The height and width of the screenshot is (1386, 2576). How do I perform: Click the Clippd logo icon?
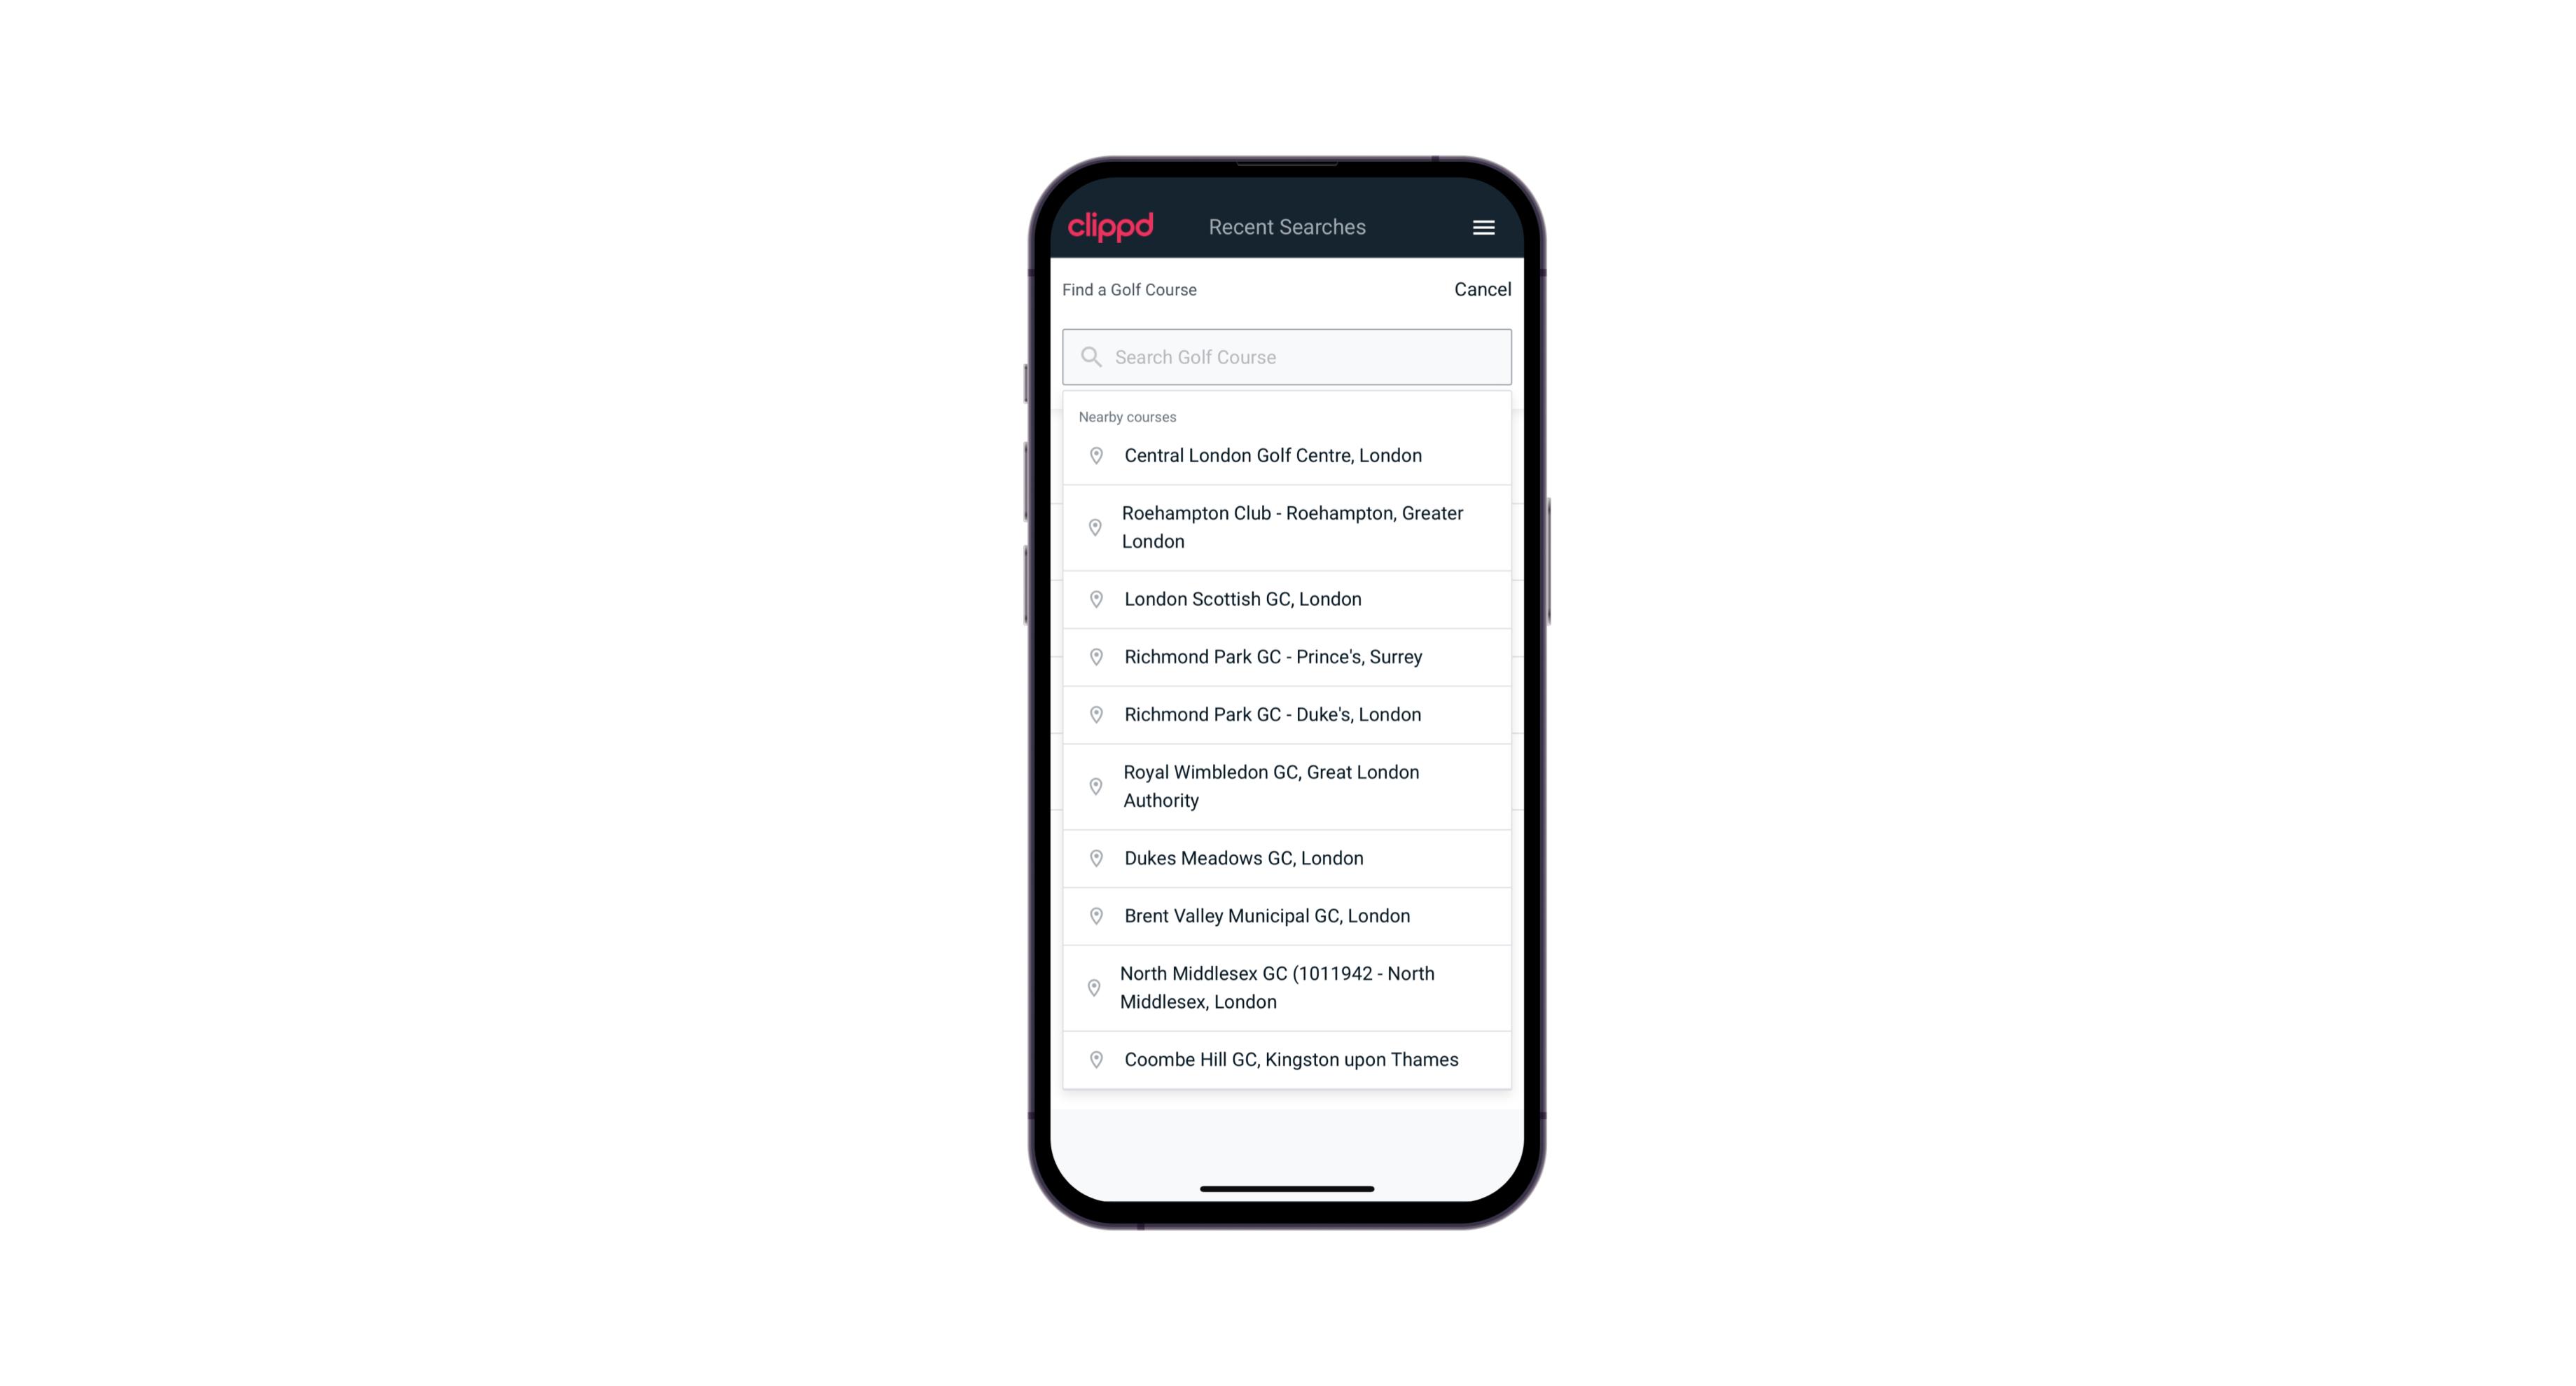(x=1111, y=227)
